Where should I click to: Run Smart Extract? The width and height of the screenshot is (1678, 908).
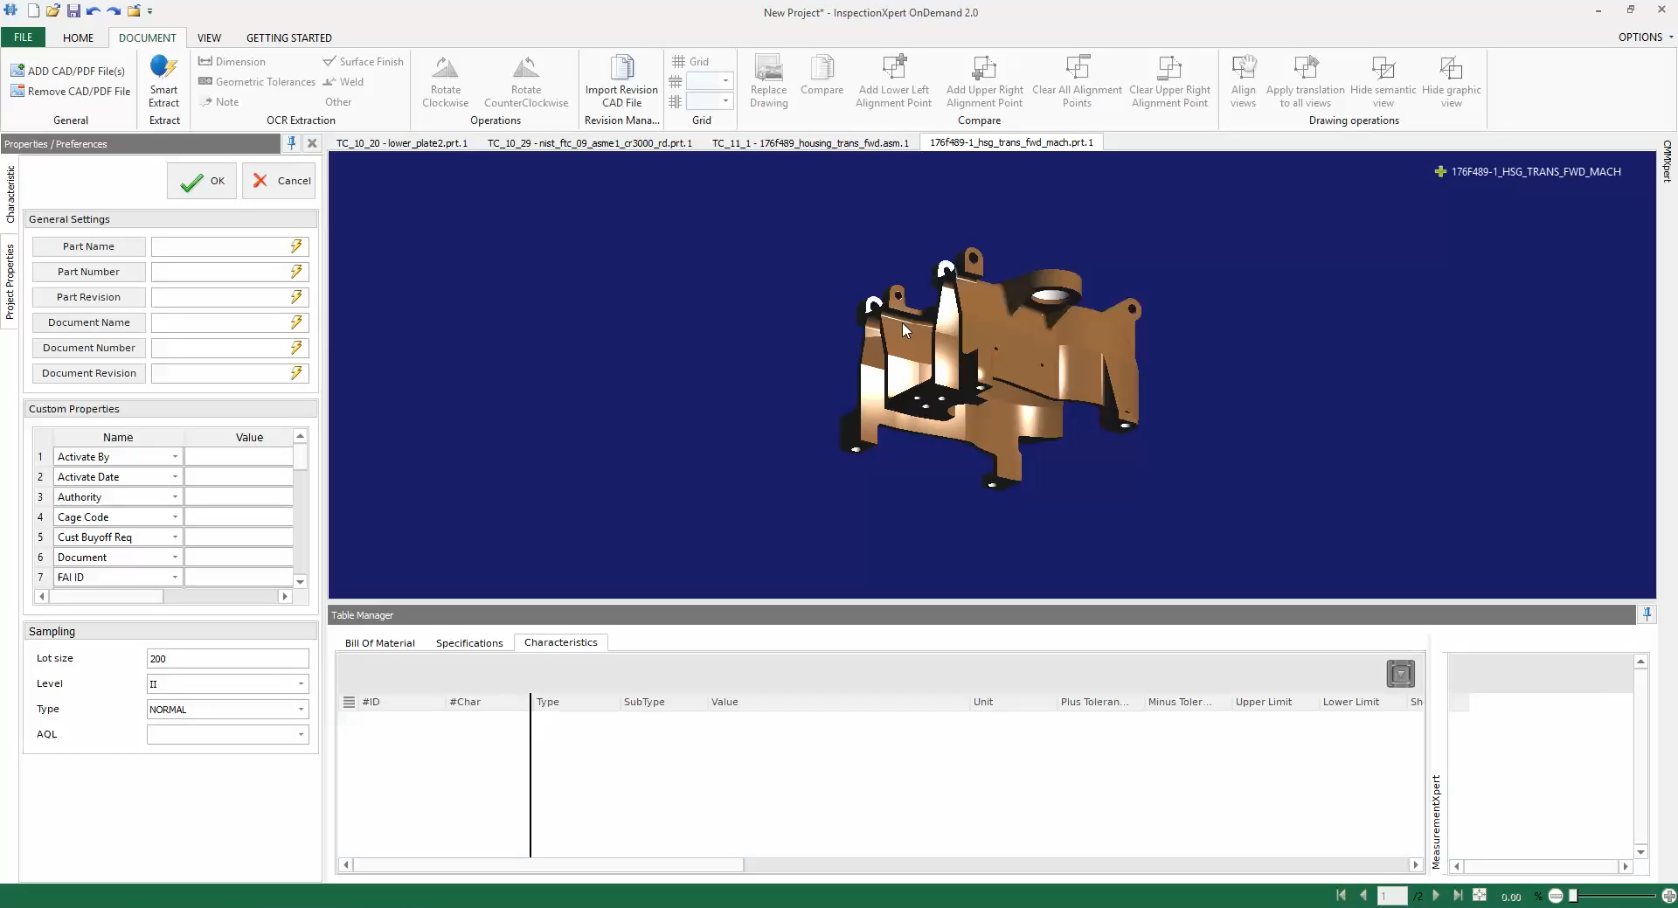[x=163, y=82]
